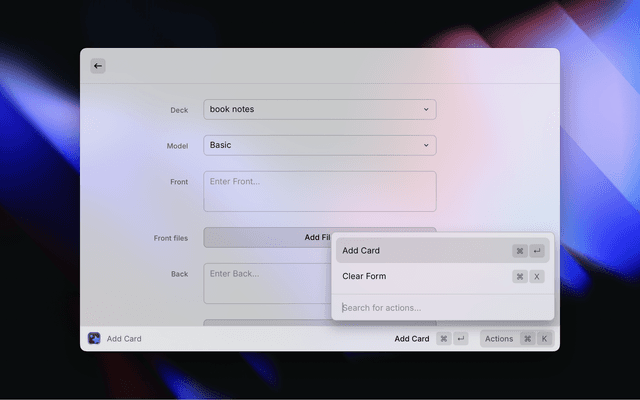Click the chevron arrow on the Model field
The image size is (640, 400).
(426, 145)
